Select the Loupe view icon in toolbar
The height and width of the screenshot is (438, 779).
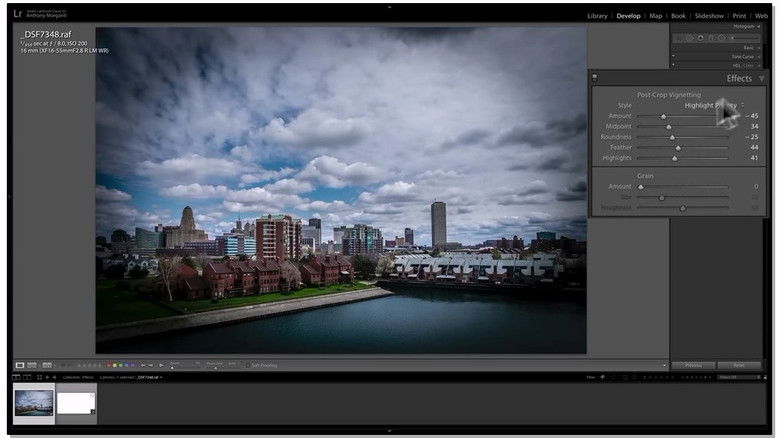pyautogui.click(x=19, y=365)
